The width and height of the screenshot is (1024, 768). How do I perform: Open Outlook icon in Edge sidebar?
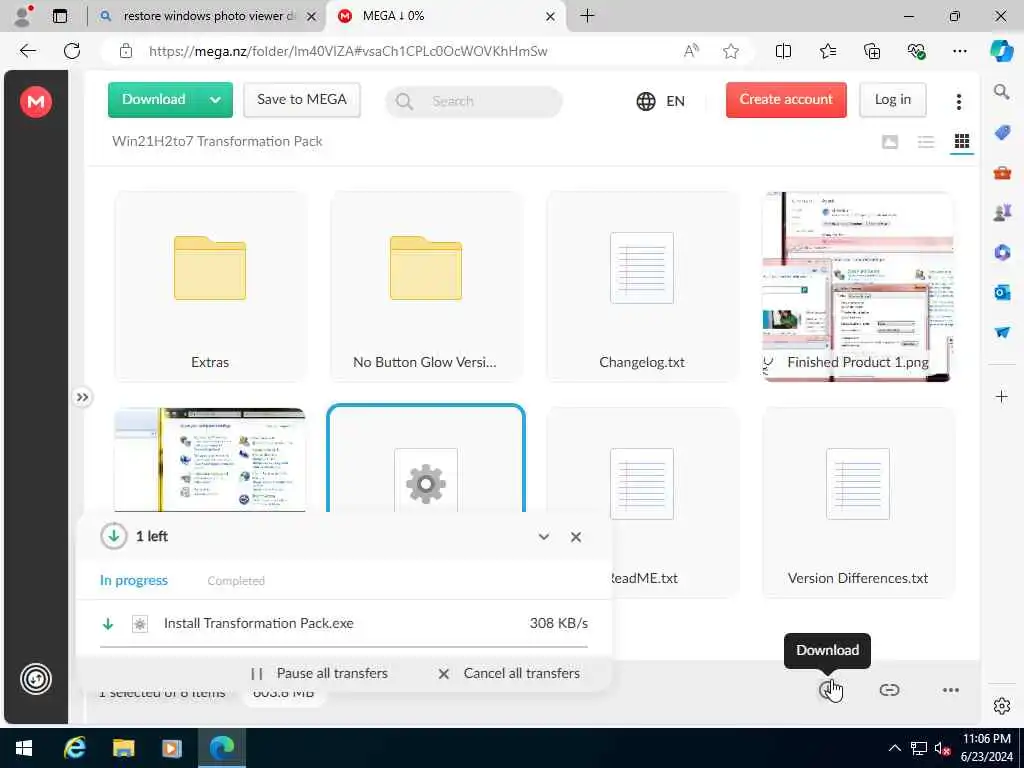[x=1002, y=293]
